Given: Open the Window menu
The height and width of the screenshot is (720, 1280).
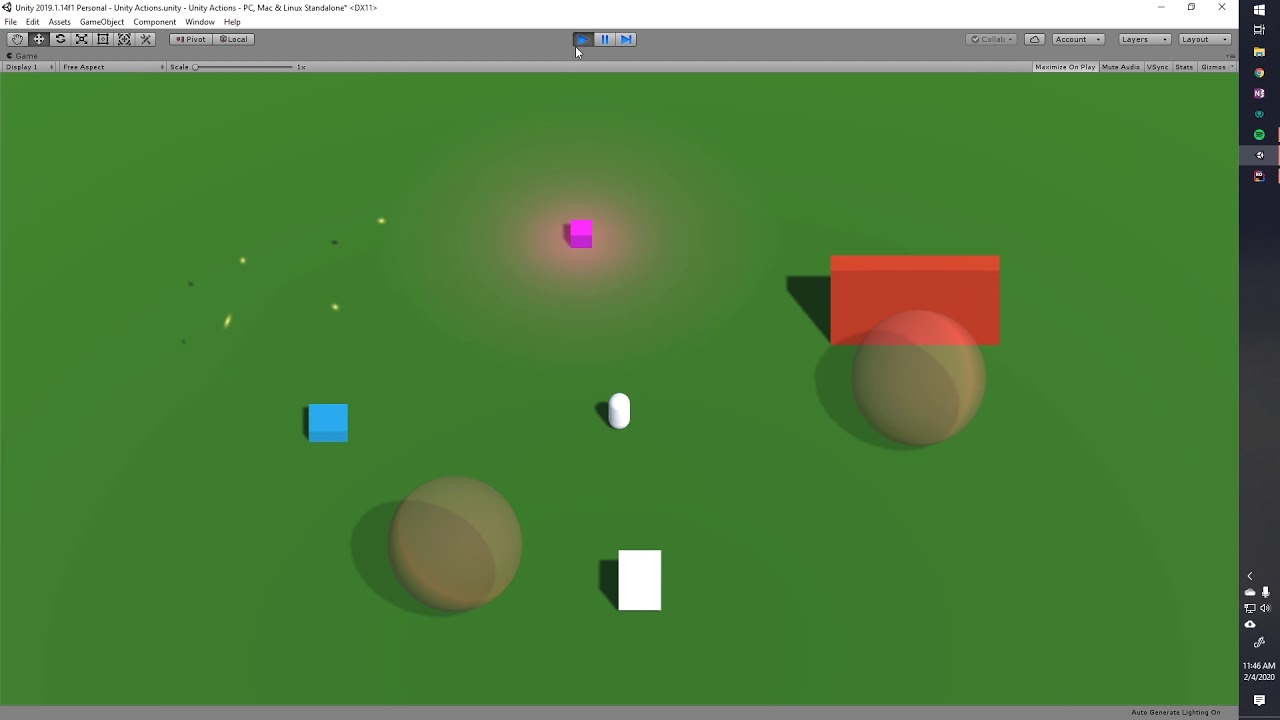Looking at the screenshot, I should tap(200, 22).
